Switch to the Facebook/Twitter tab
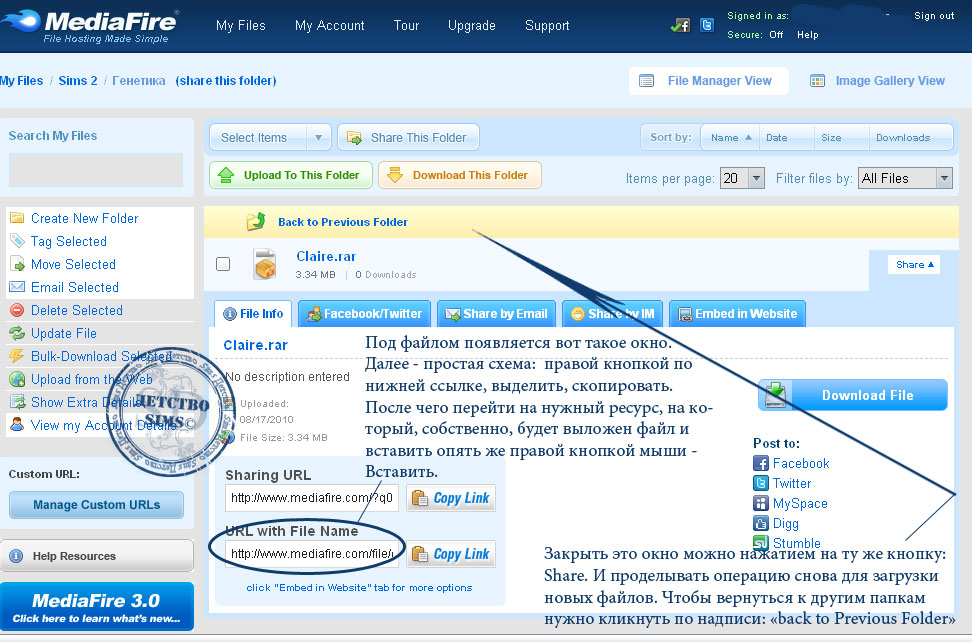972x642 pixels. click(364, 314)
